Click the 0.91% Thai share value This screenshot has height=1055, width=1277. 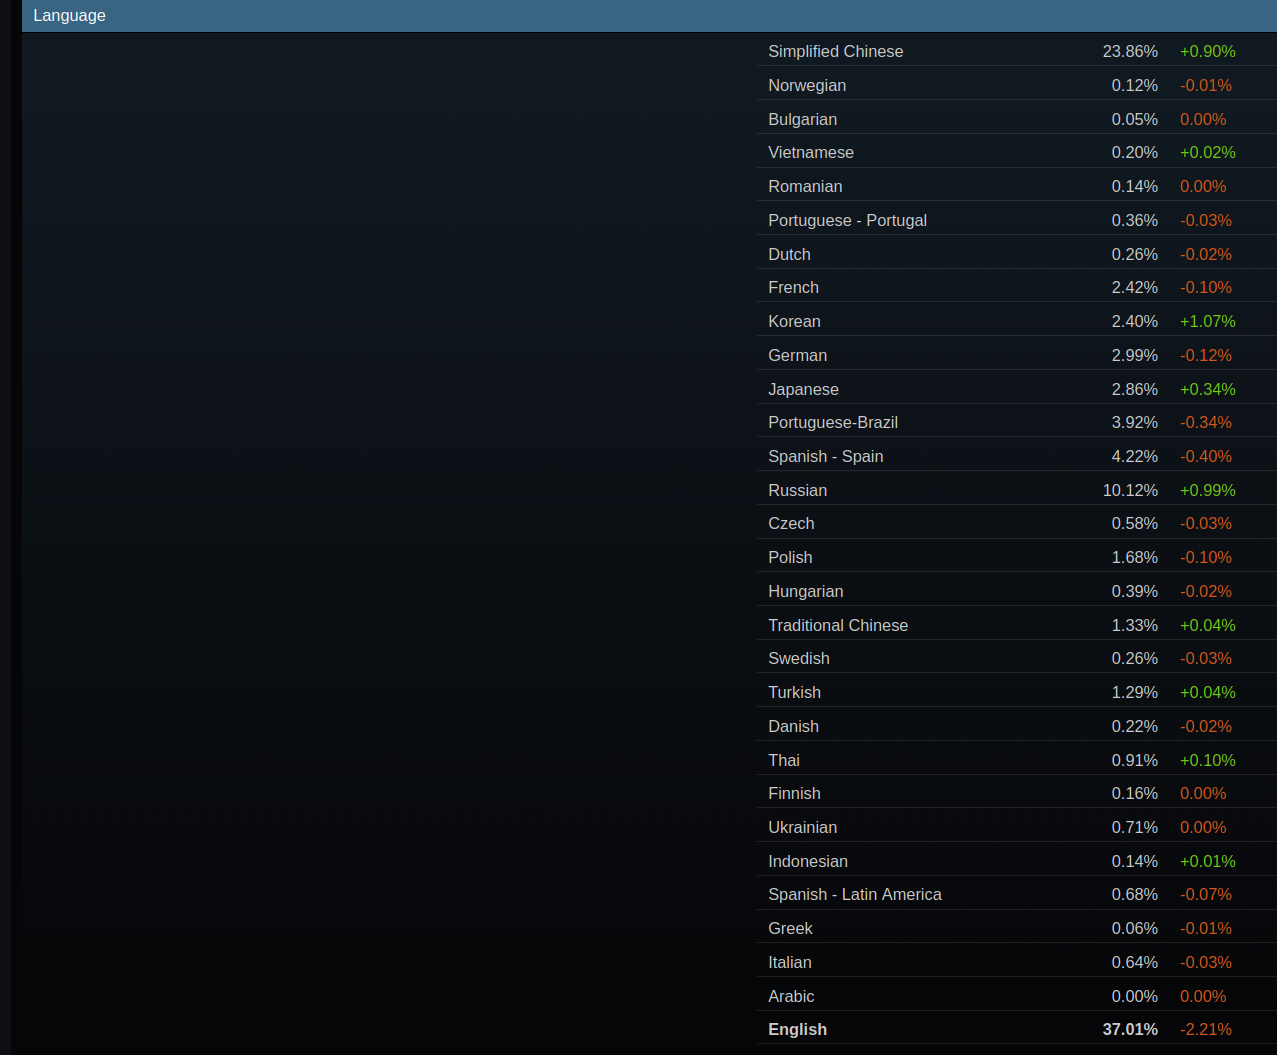[x=1135, y=760]
